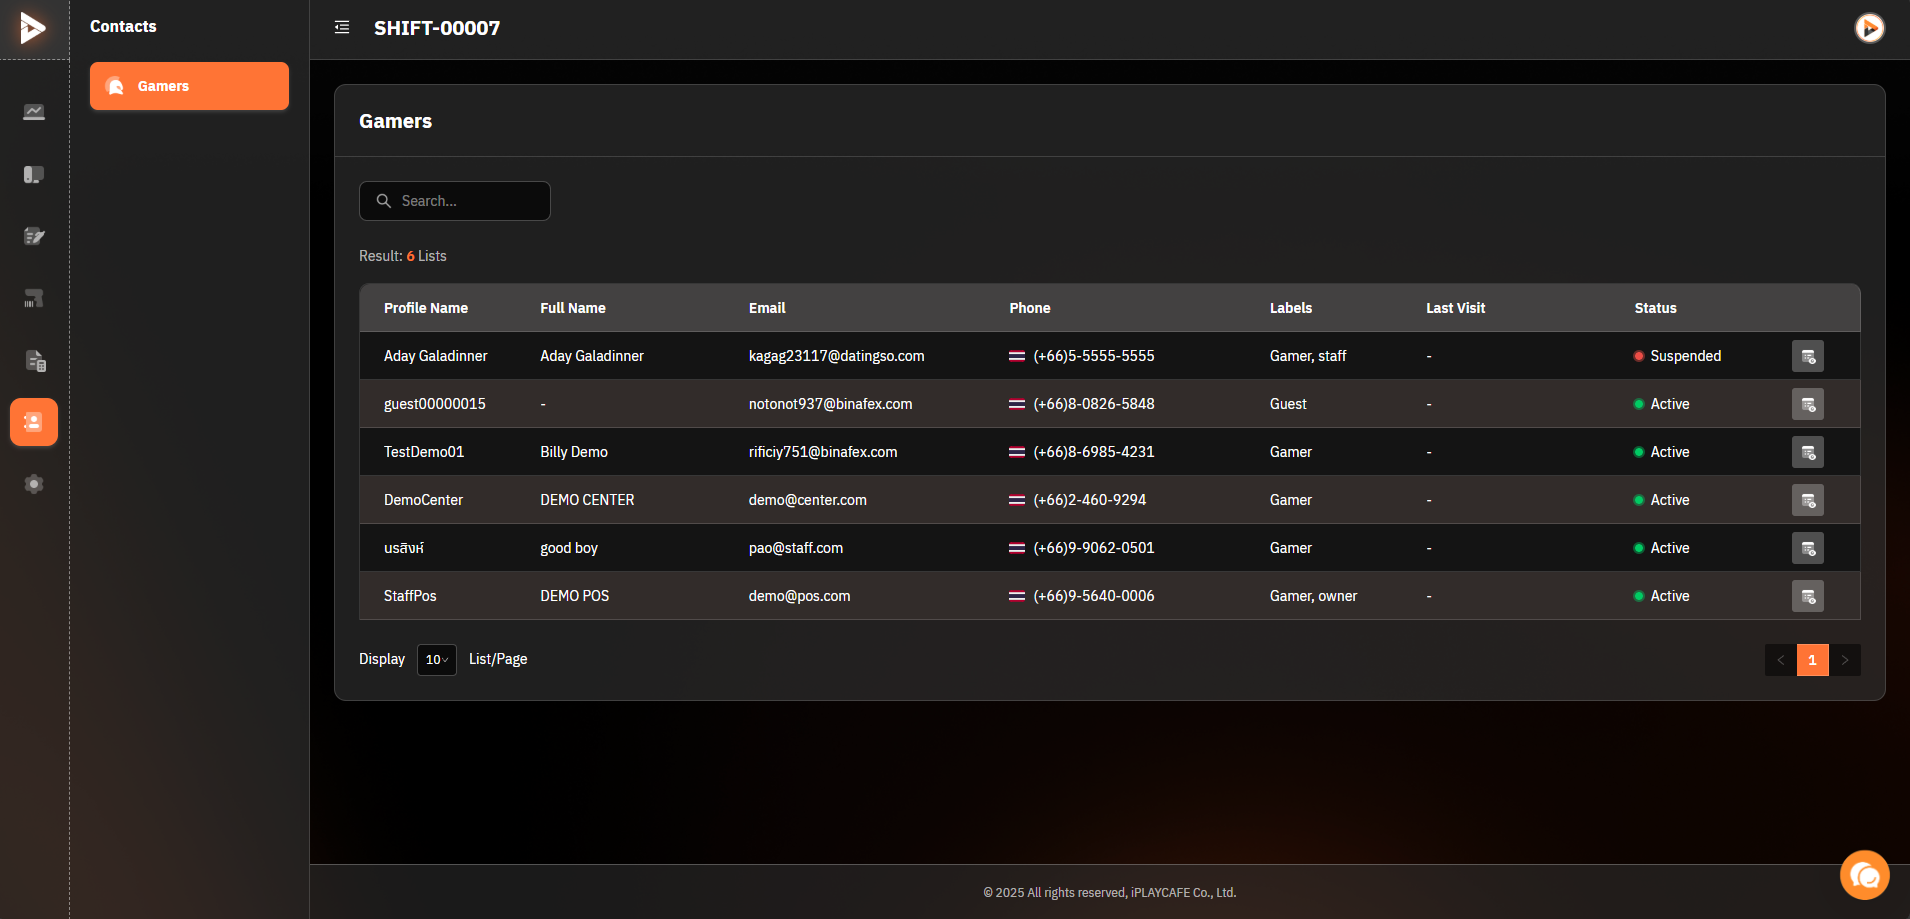The width and height of the screenshot is (1910, 919).
Task: Open the notes/edit list sidebar icon
Action: [34, 236]
